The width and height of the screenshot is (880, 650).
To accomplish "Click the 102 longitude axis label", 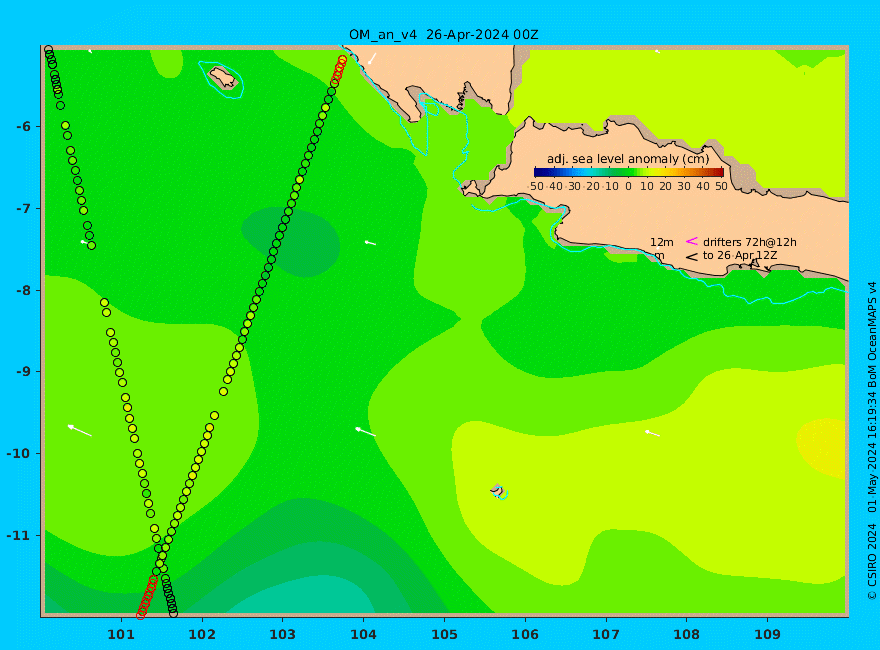I will pos(201,634).
